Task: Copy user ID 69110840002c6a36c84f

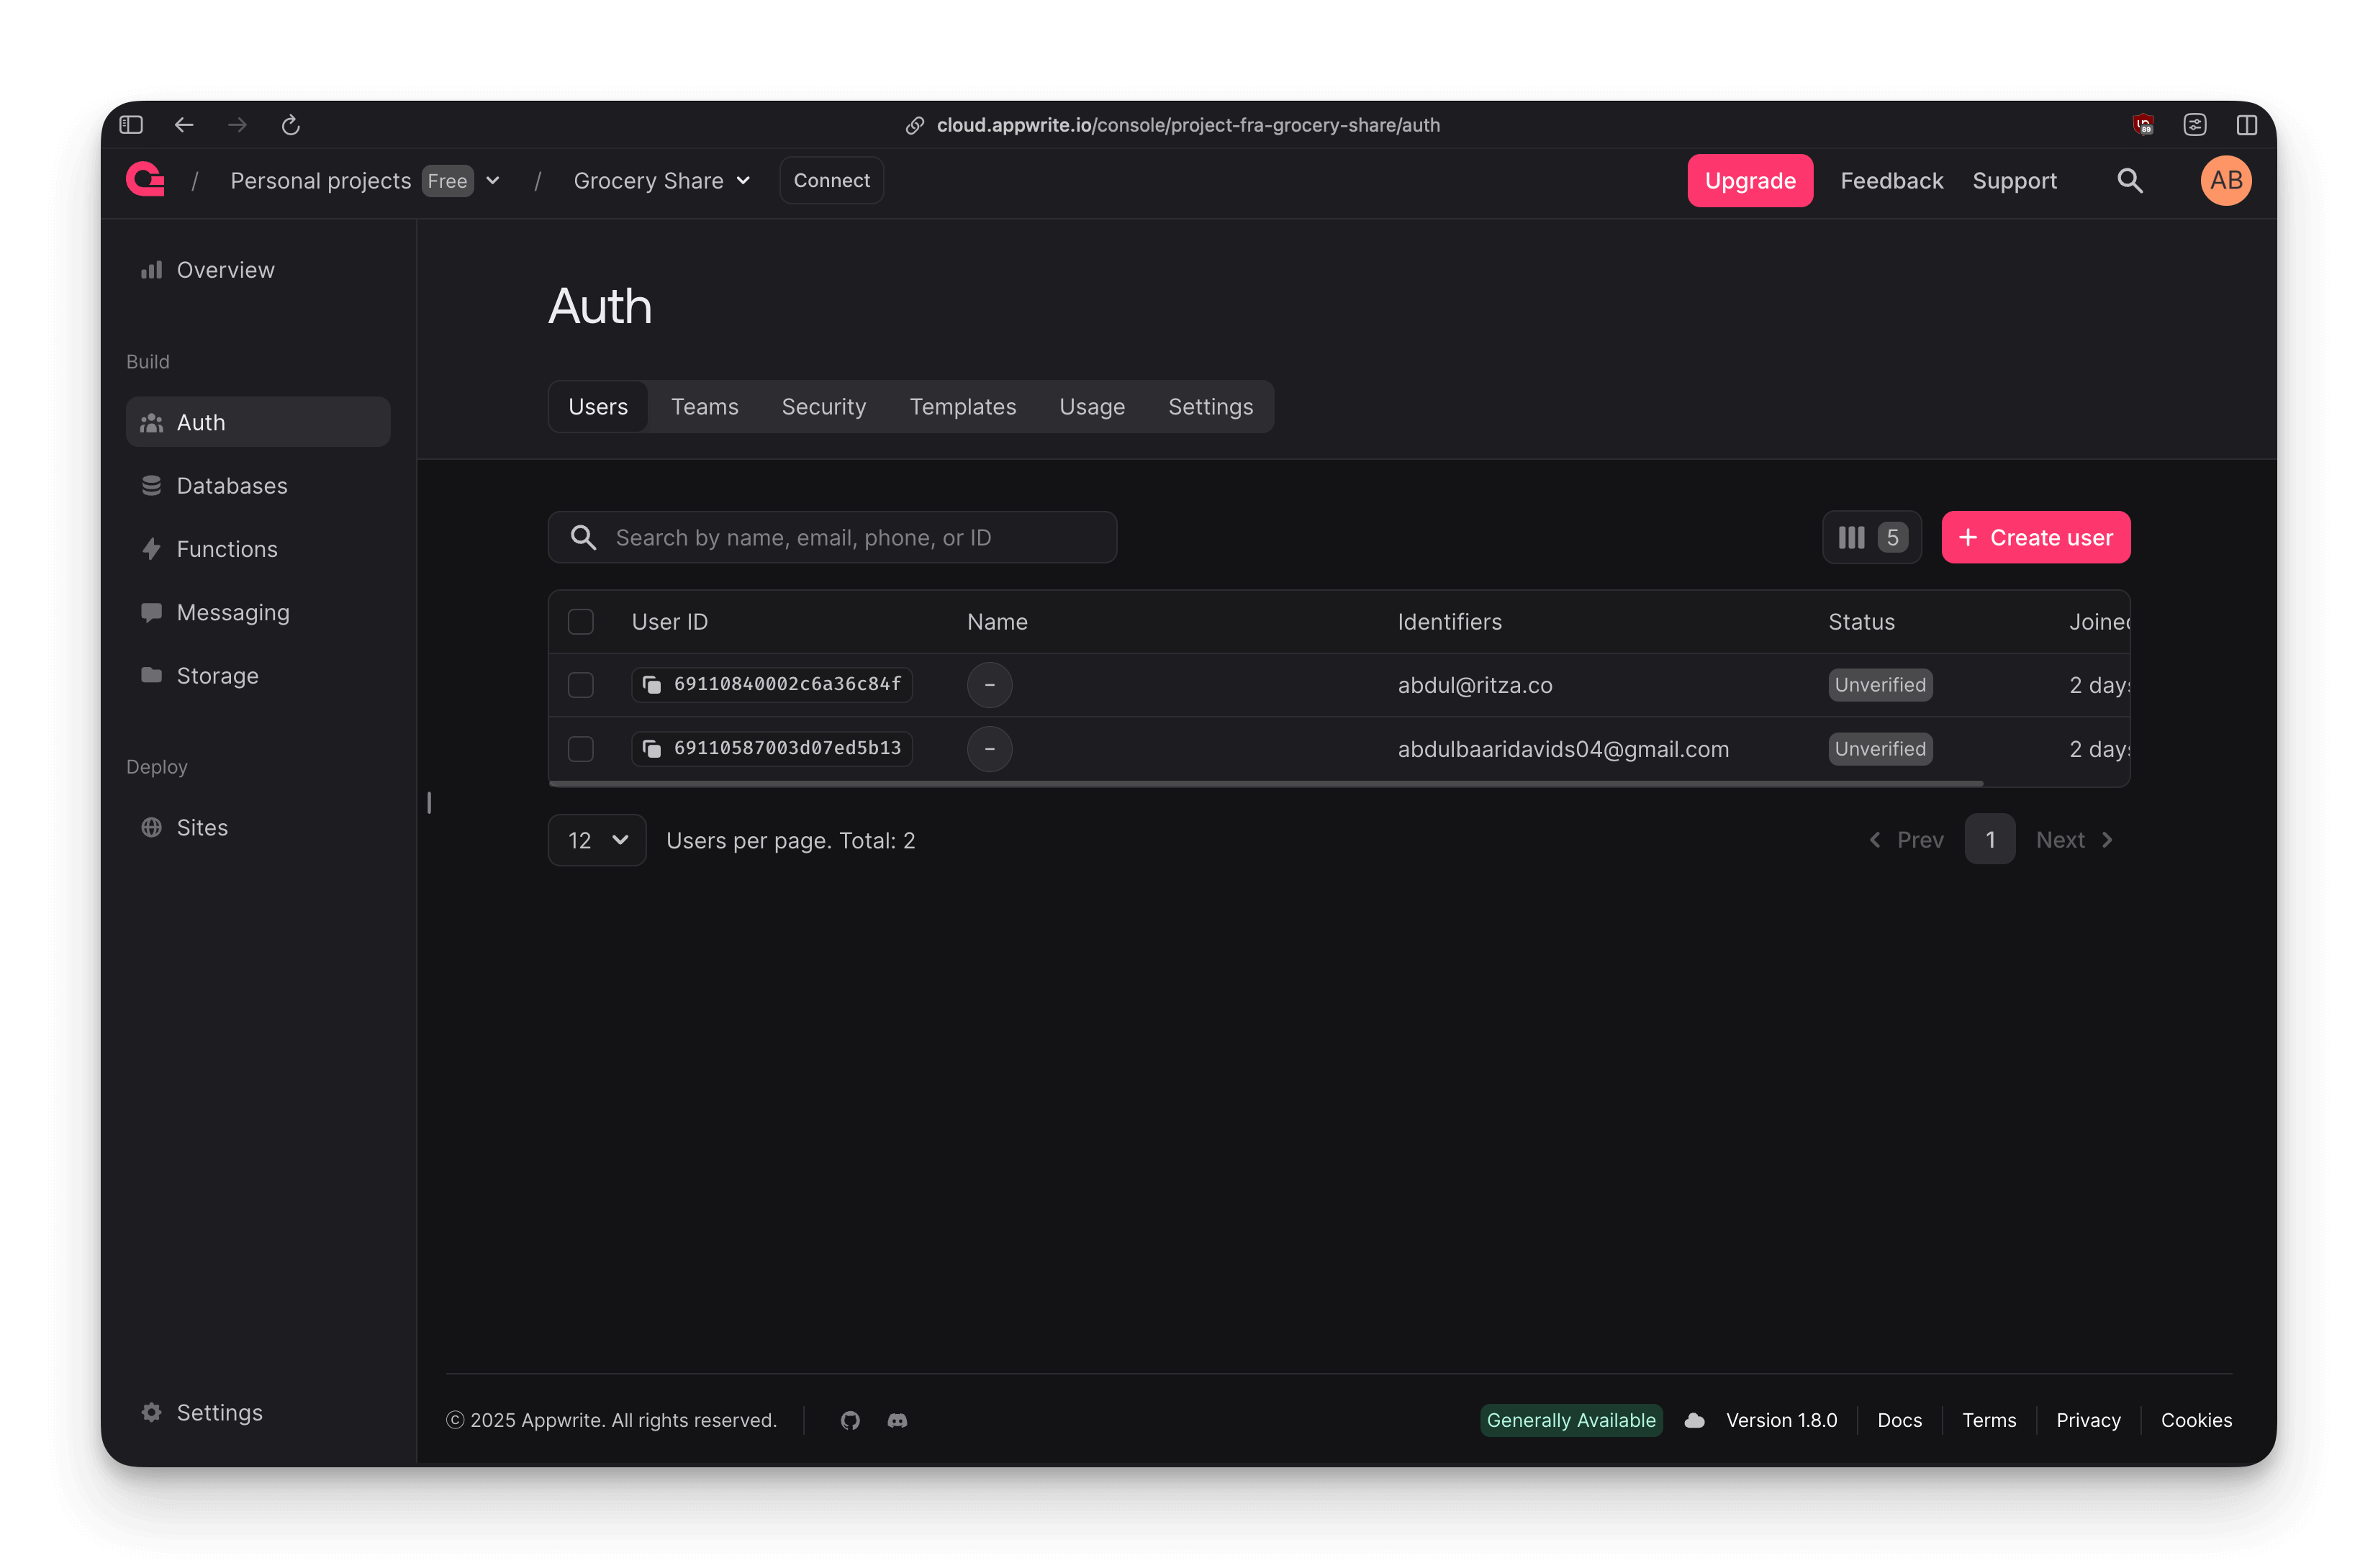Action: pos(653,684)
